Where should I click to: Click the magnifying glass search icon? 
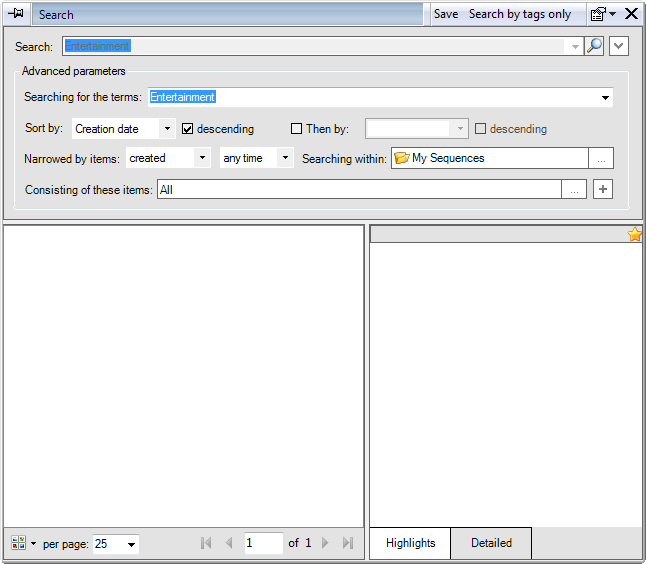tap(594, 46)
